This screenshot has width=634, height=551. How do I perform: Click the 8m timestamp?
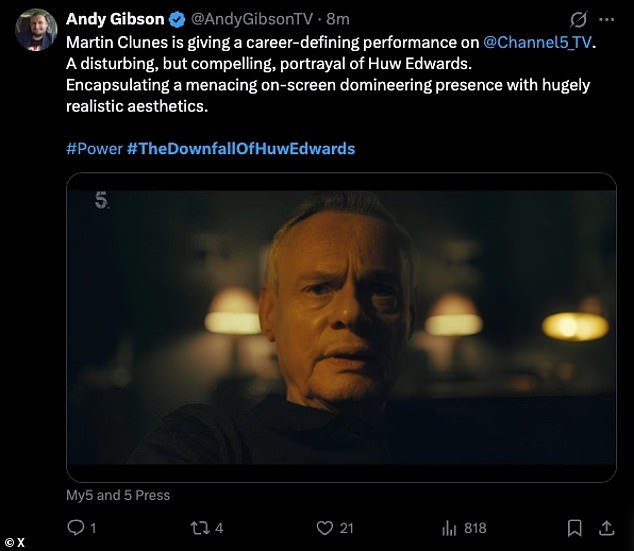point(337,19)
